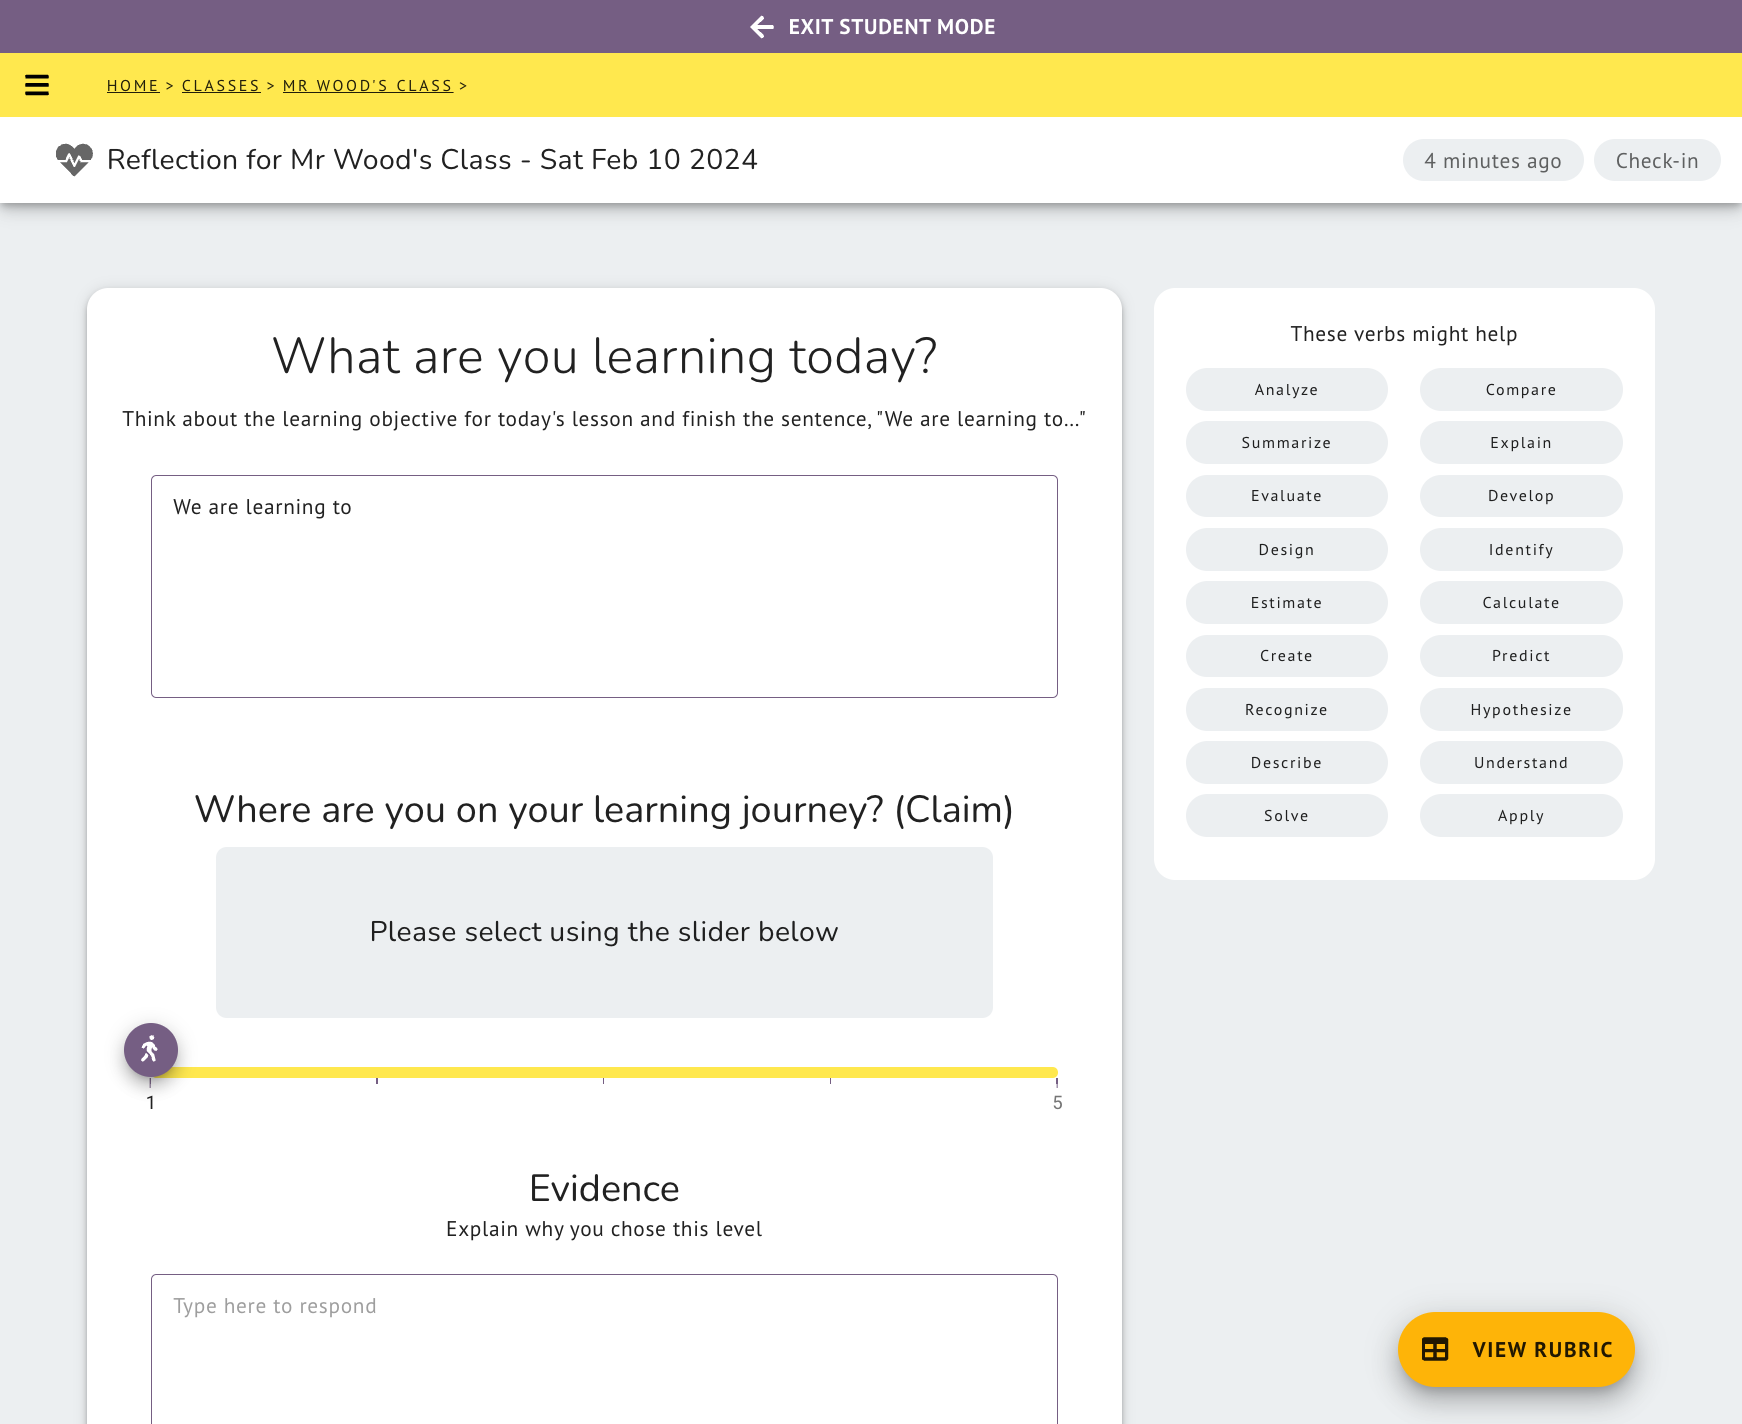
Task: Open the CLASSES breadcrumb link
Action: (221, 86)
